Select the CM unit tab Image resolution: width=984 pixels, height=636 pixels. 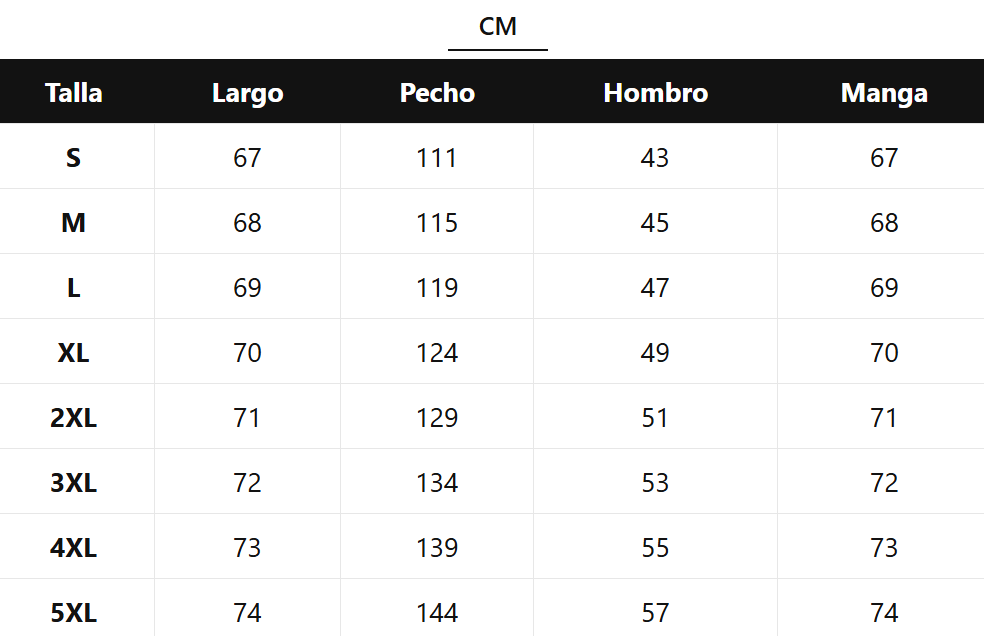tap(498, 27)
